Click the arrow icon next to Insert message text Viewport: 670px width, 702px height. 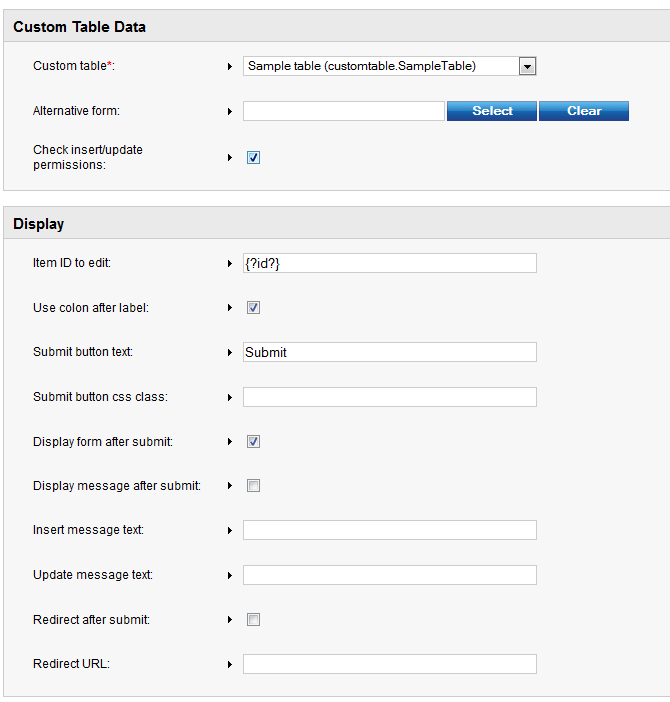tap(230, 531)
